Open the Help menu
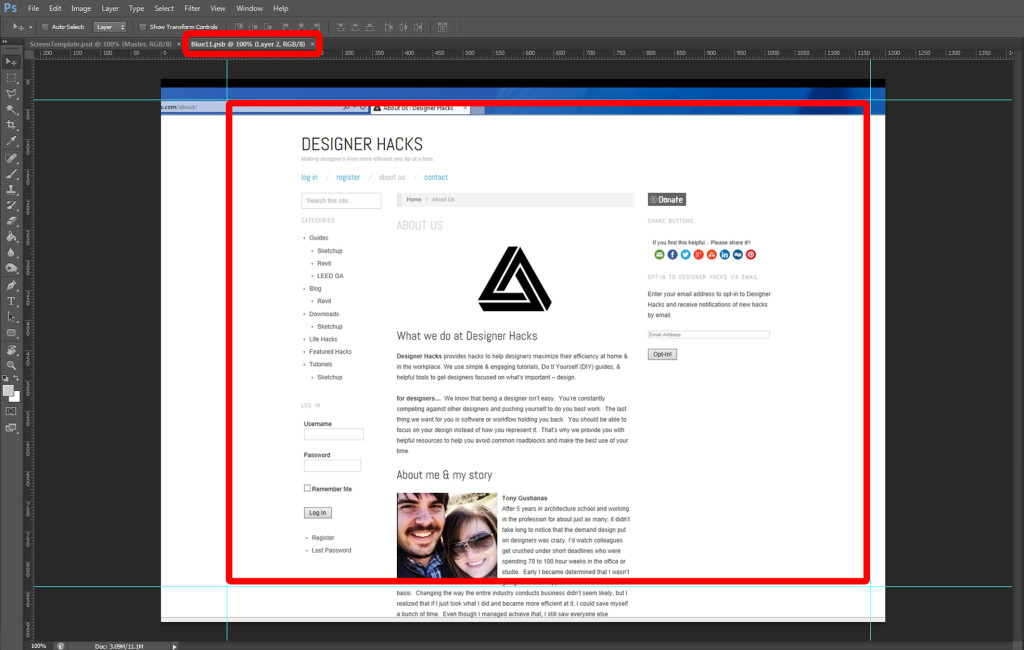The height and width of the screenshot is (650, 1024). [x=281, y=8]
